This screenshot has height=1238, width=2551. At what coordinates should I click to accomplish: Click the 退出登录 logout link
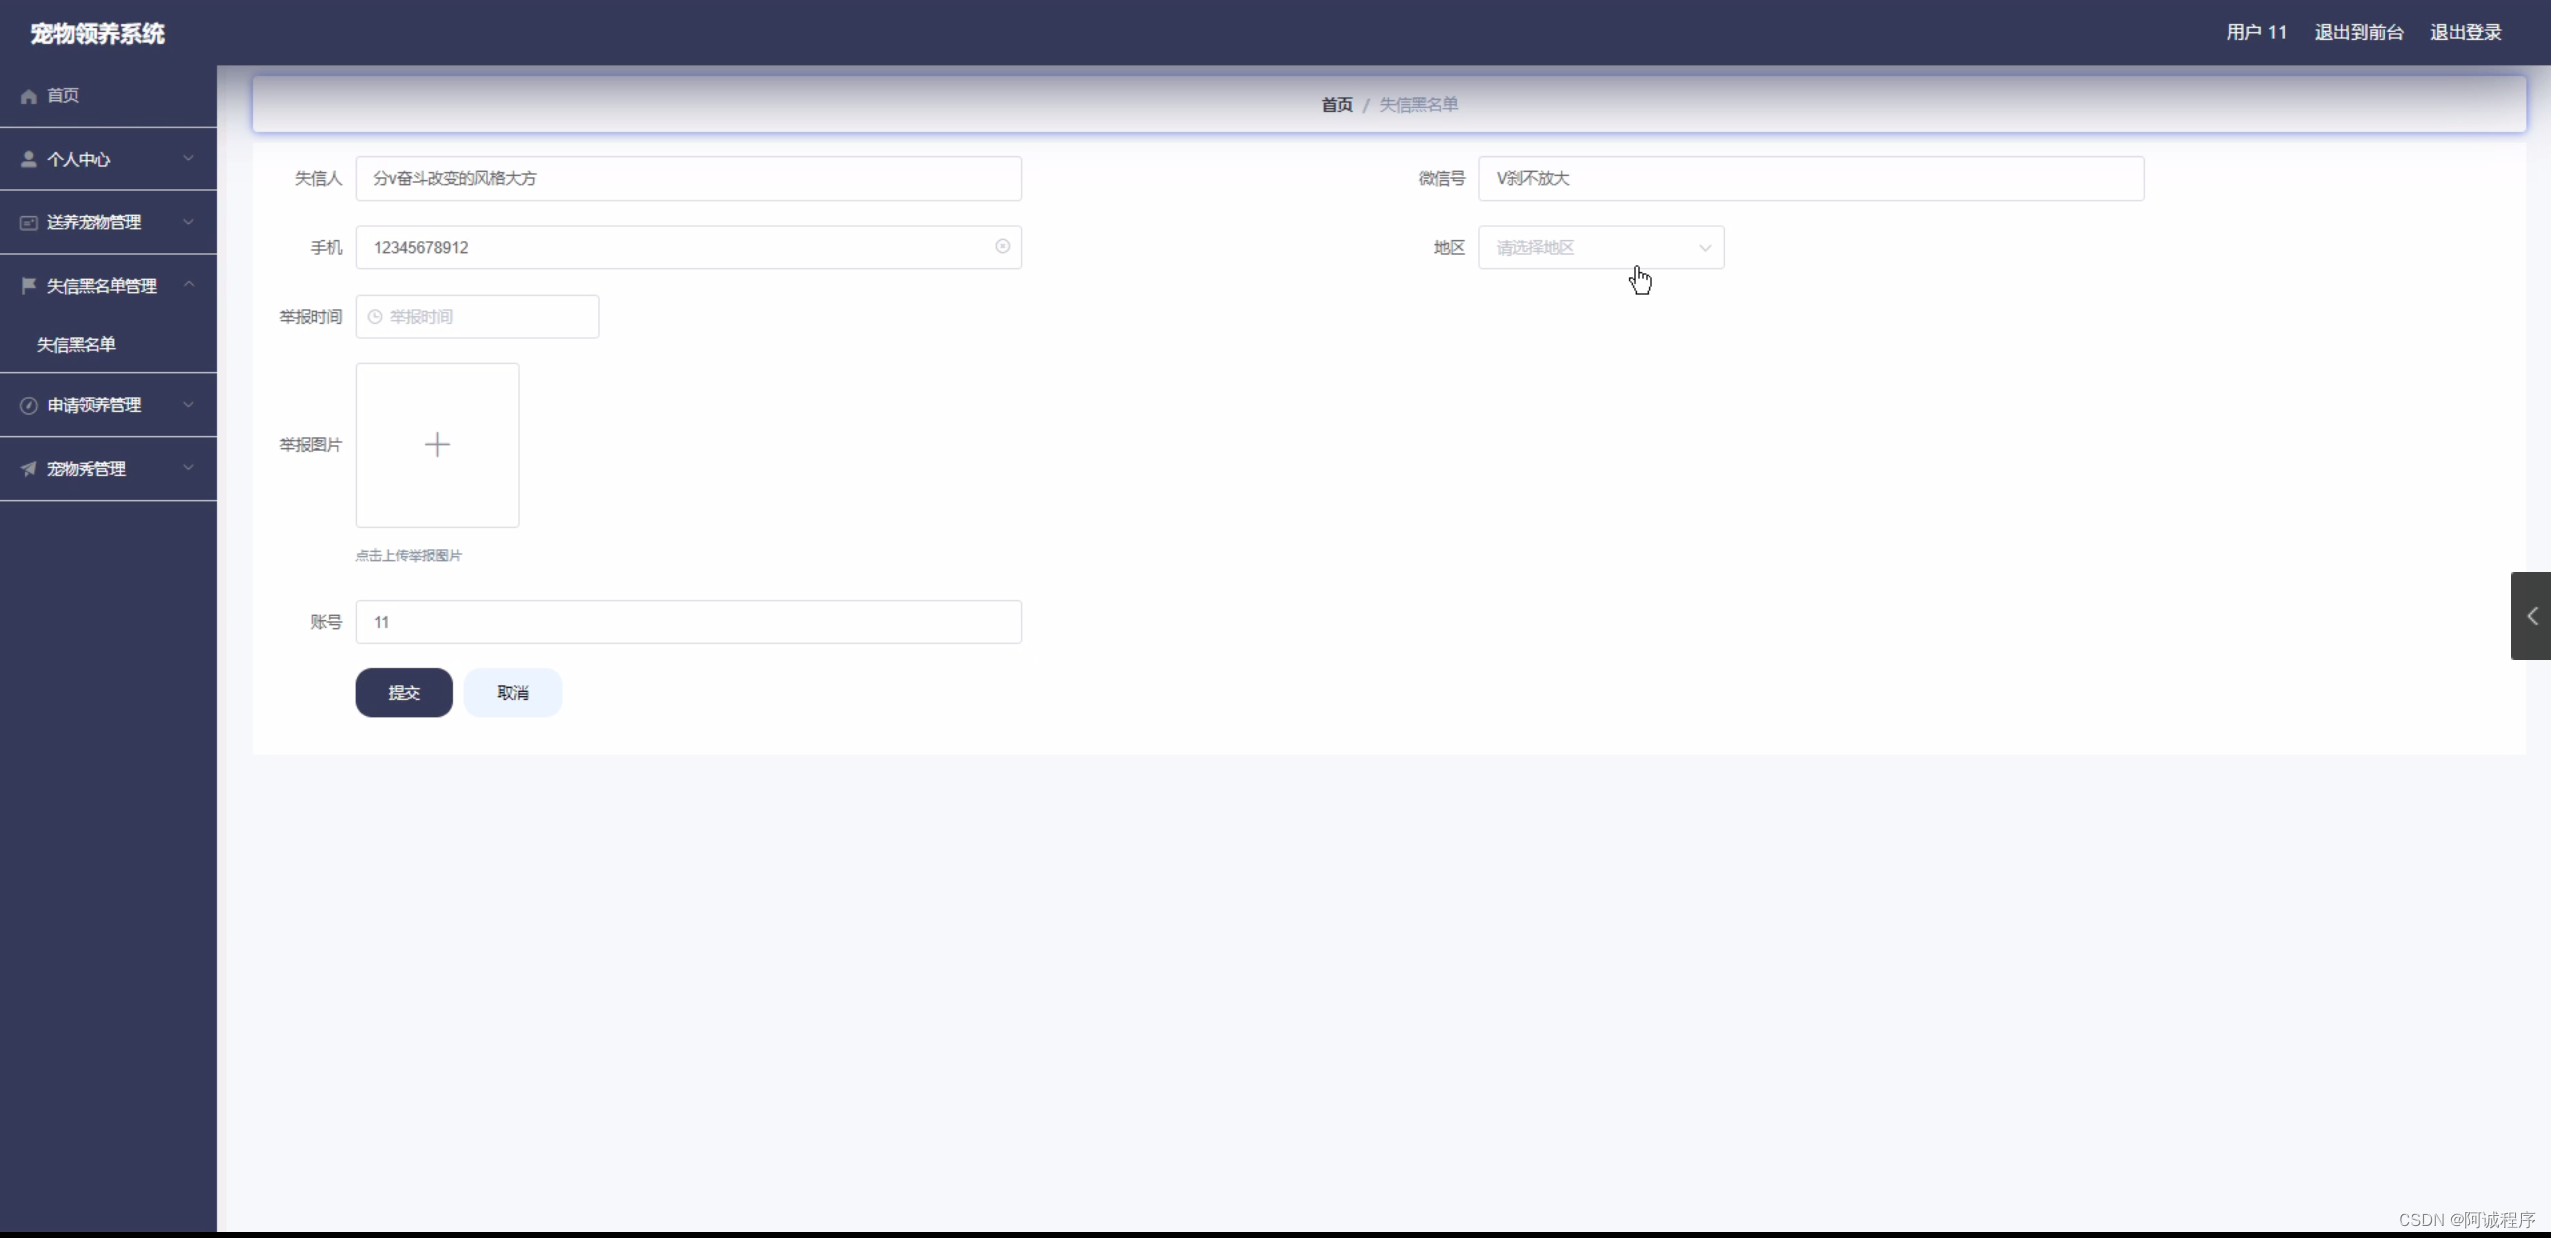(2465, 32)
